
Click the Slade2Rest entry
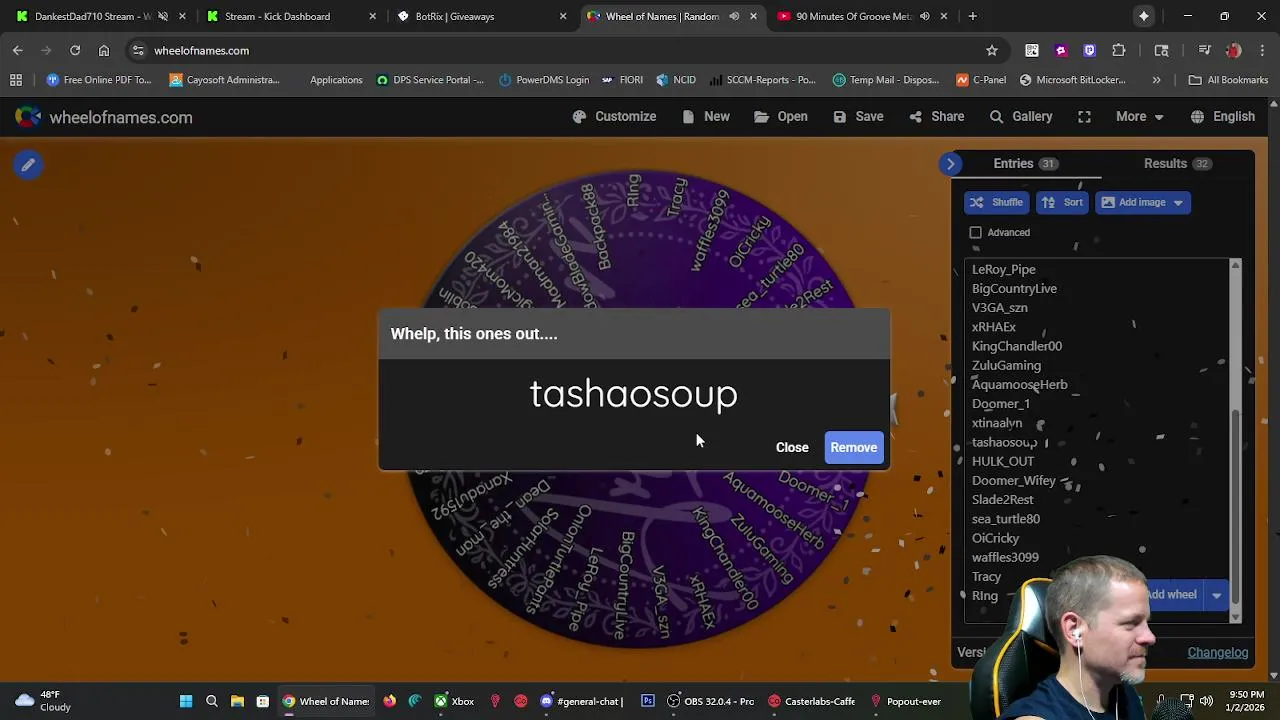click(x=1002, y=499)
